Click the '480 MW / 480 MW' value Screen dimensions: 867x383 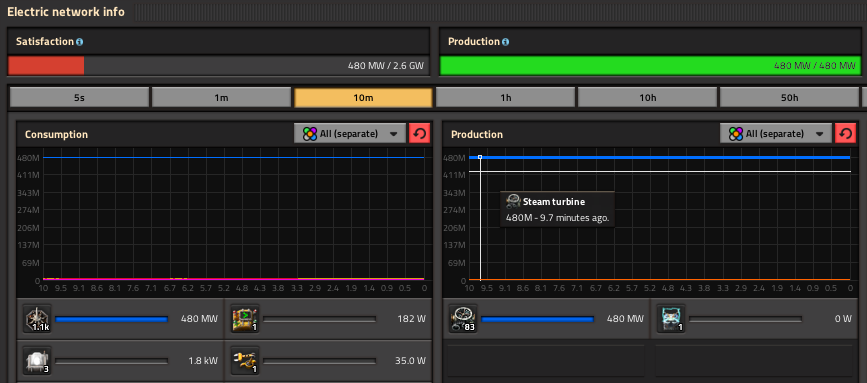(x=814, y=66)
